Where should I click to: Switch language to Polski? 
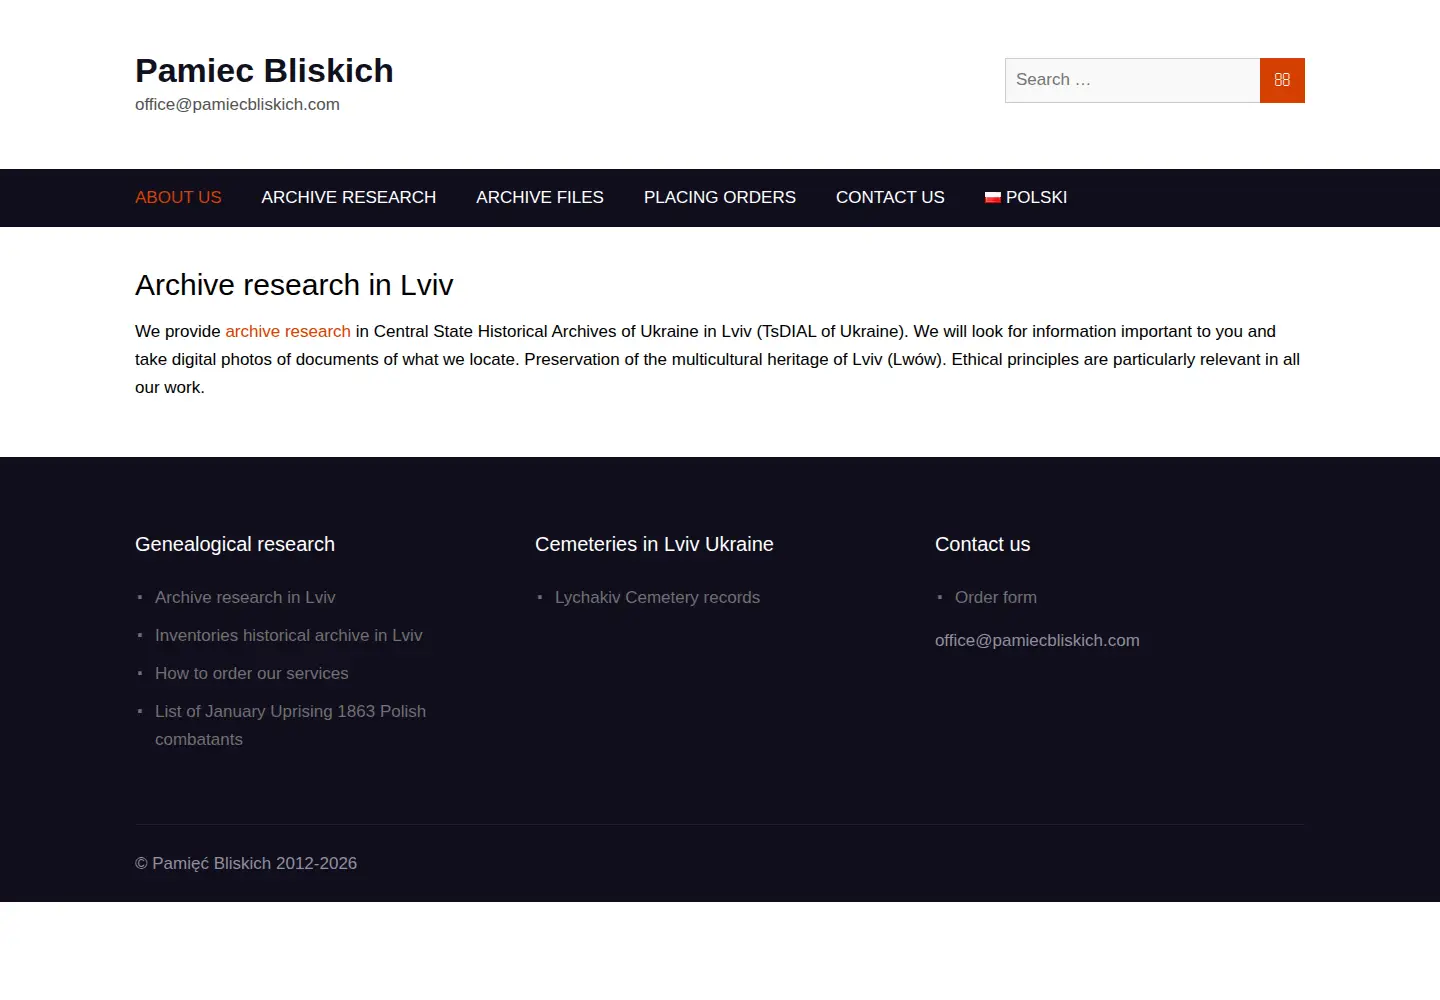(1026, 198)
